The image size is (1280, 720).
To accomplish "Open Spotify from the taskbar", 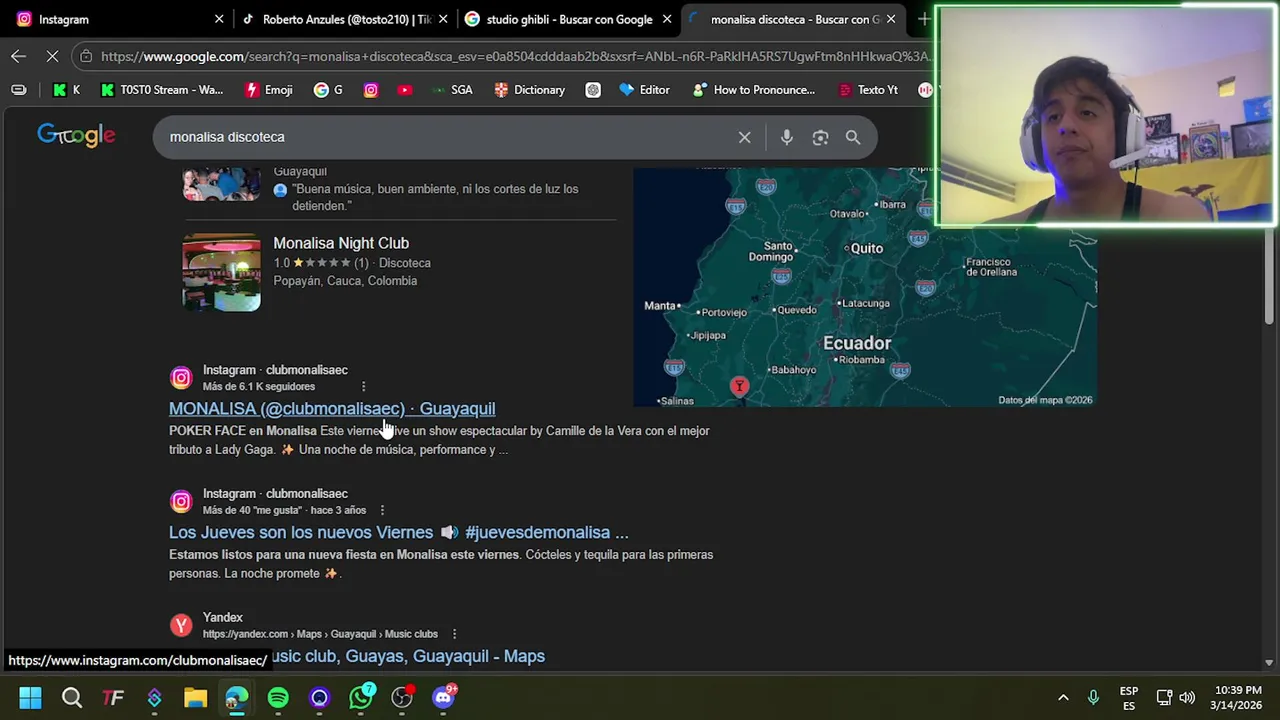I will click(278, 697).
